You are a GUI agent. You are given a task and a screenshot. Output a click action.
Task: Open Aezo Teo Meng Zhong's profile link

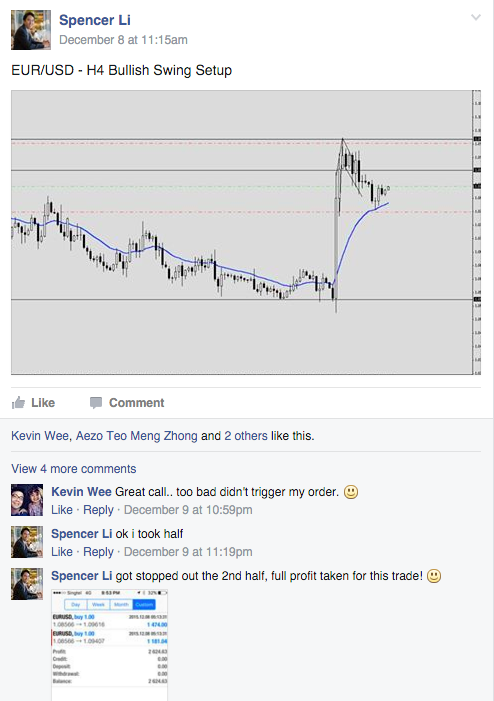tap(136, 435)
